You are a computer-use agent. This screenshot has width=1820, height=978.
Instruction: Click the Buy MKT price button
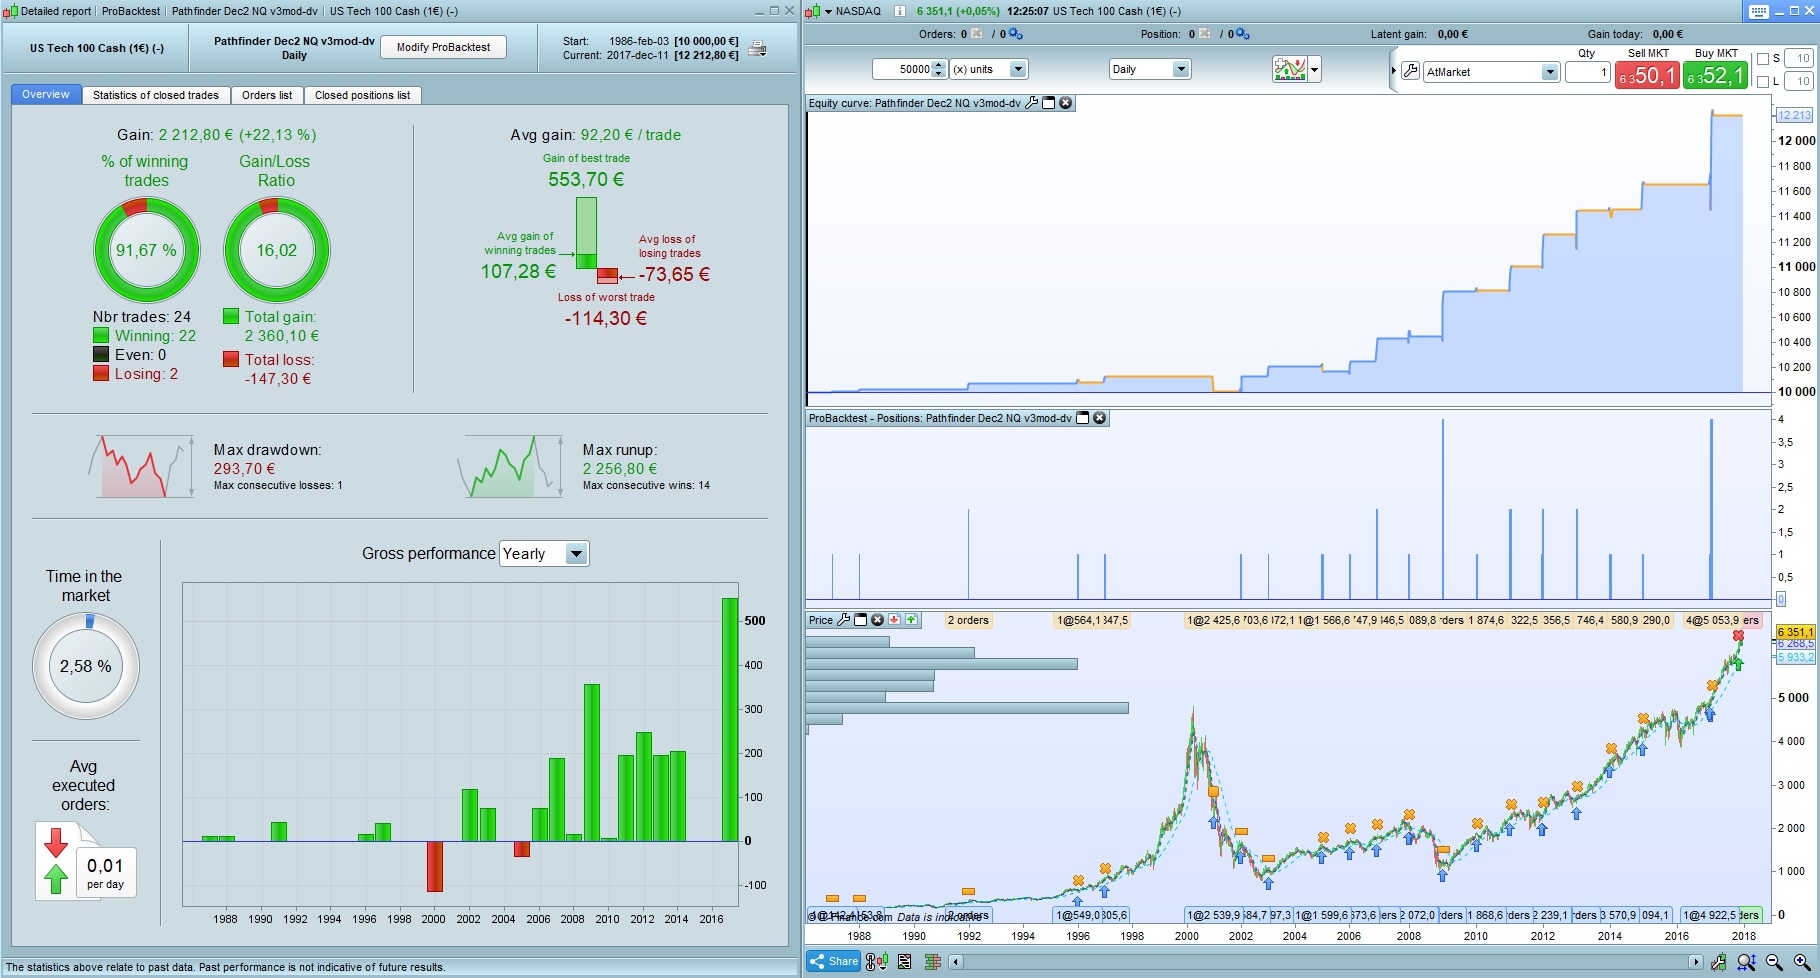click(x=1715, y=75)
